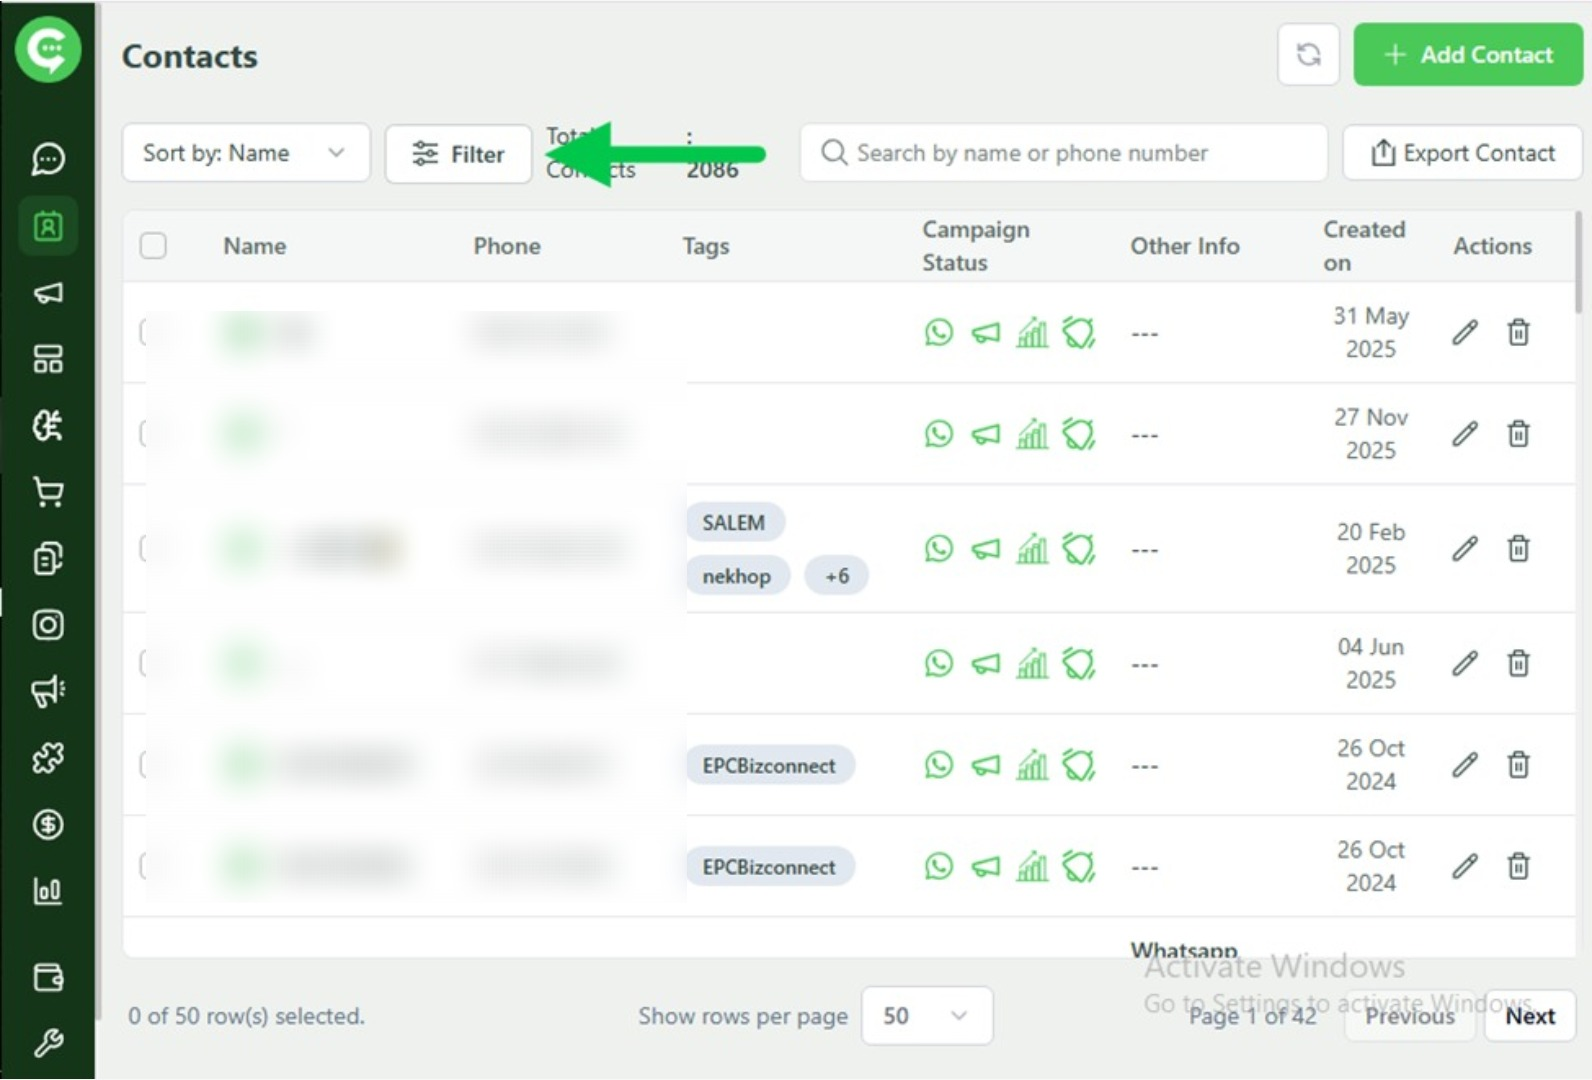Click the nekhop tag
Viewport: 1592px width, 1080px height.
tap(737, 576)
